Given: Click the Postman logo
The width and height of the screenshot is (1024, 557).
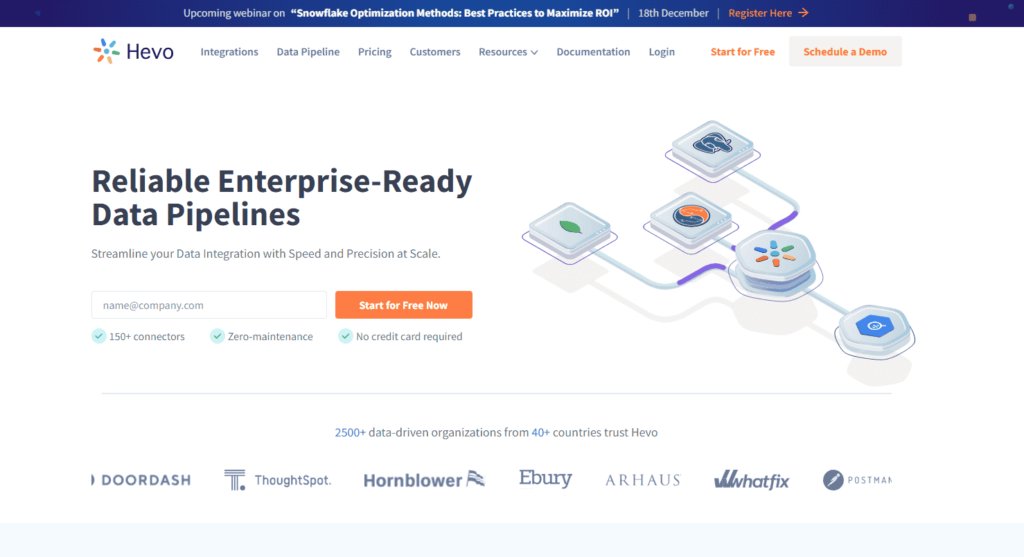Looking at the screenshot, I should pyautogui.click(x=857, y=480).
